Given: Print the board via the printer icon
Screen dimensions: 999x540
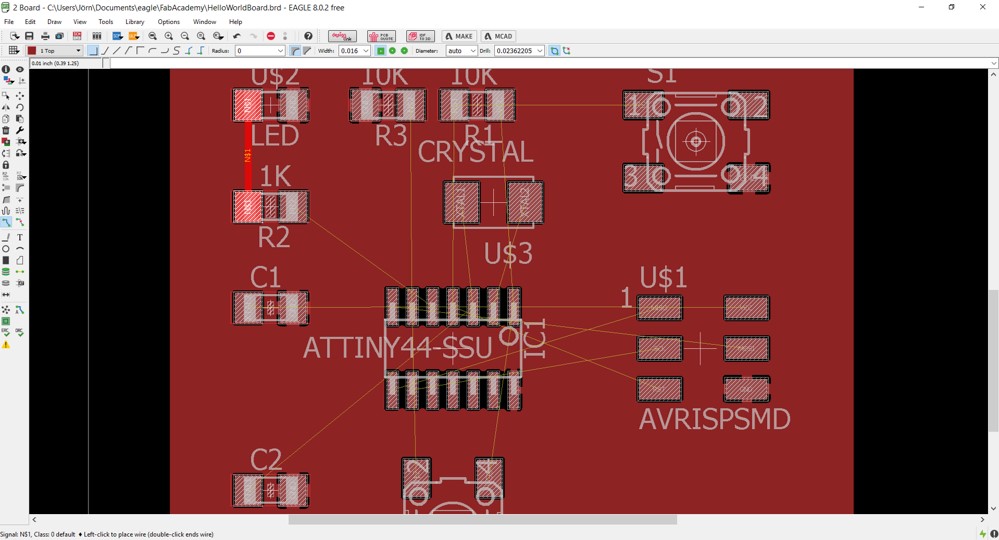Looking at the screenshot, I should 45,36.
